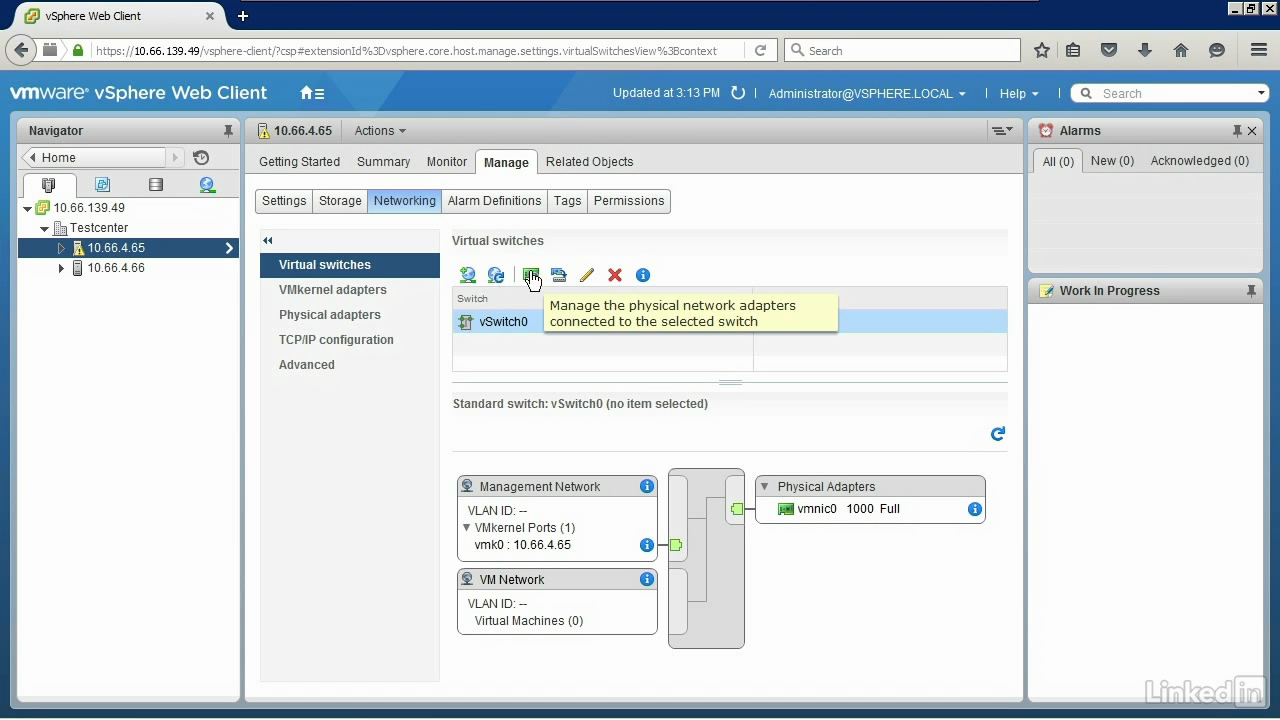Click the navigator history icon

click(201, 157)
